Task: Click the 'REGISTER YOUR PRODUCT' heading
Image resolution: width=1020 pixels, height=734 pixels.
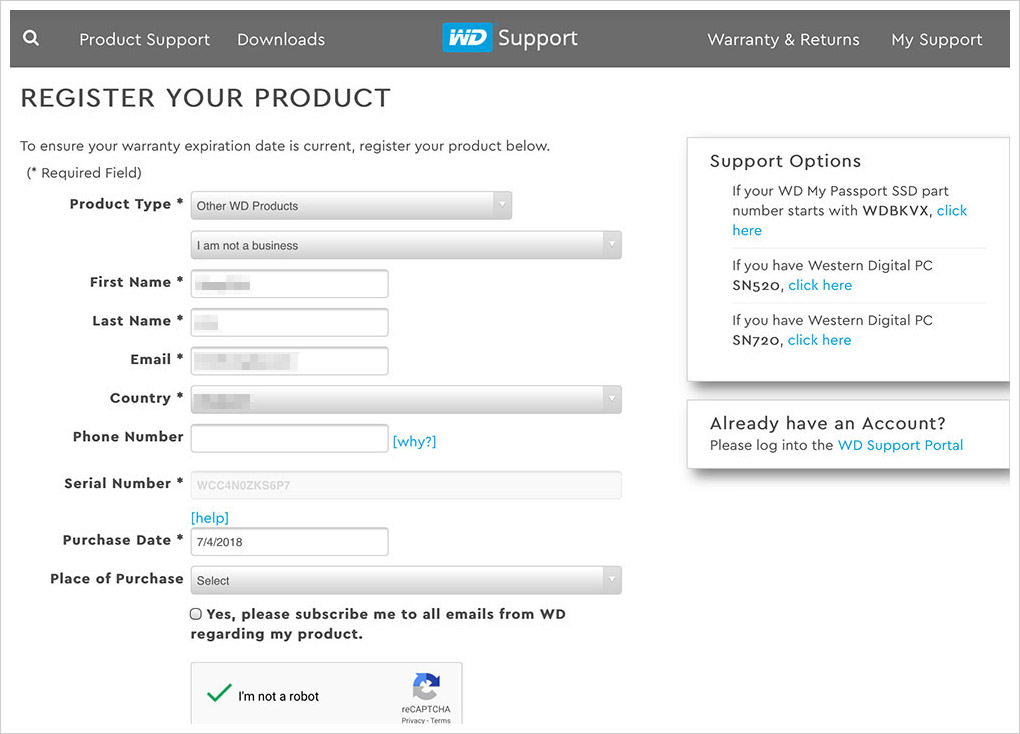Action: tap(206, 98)
